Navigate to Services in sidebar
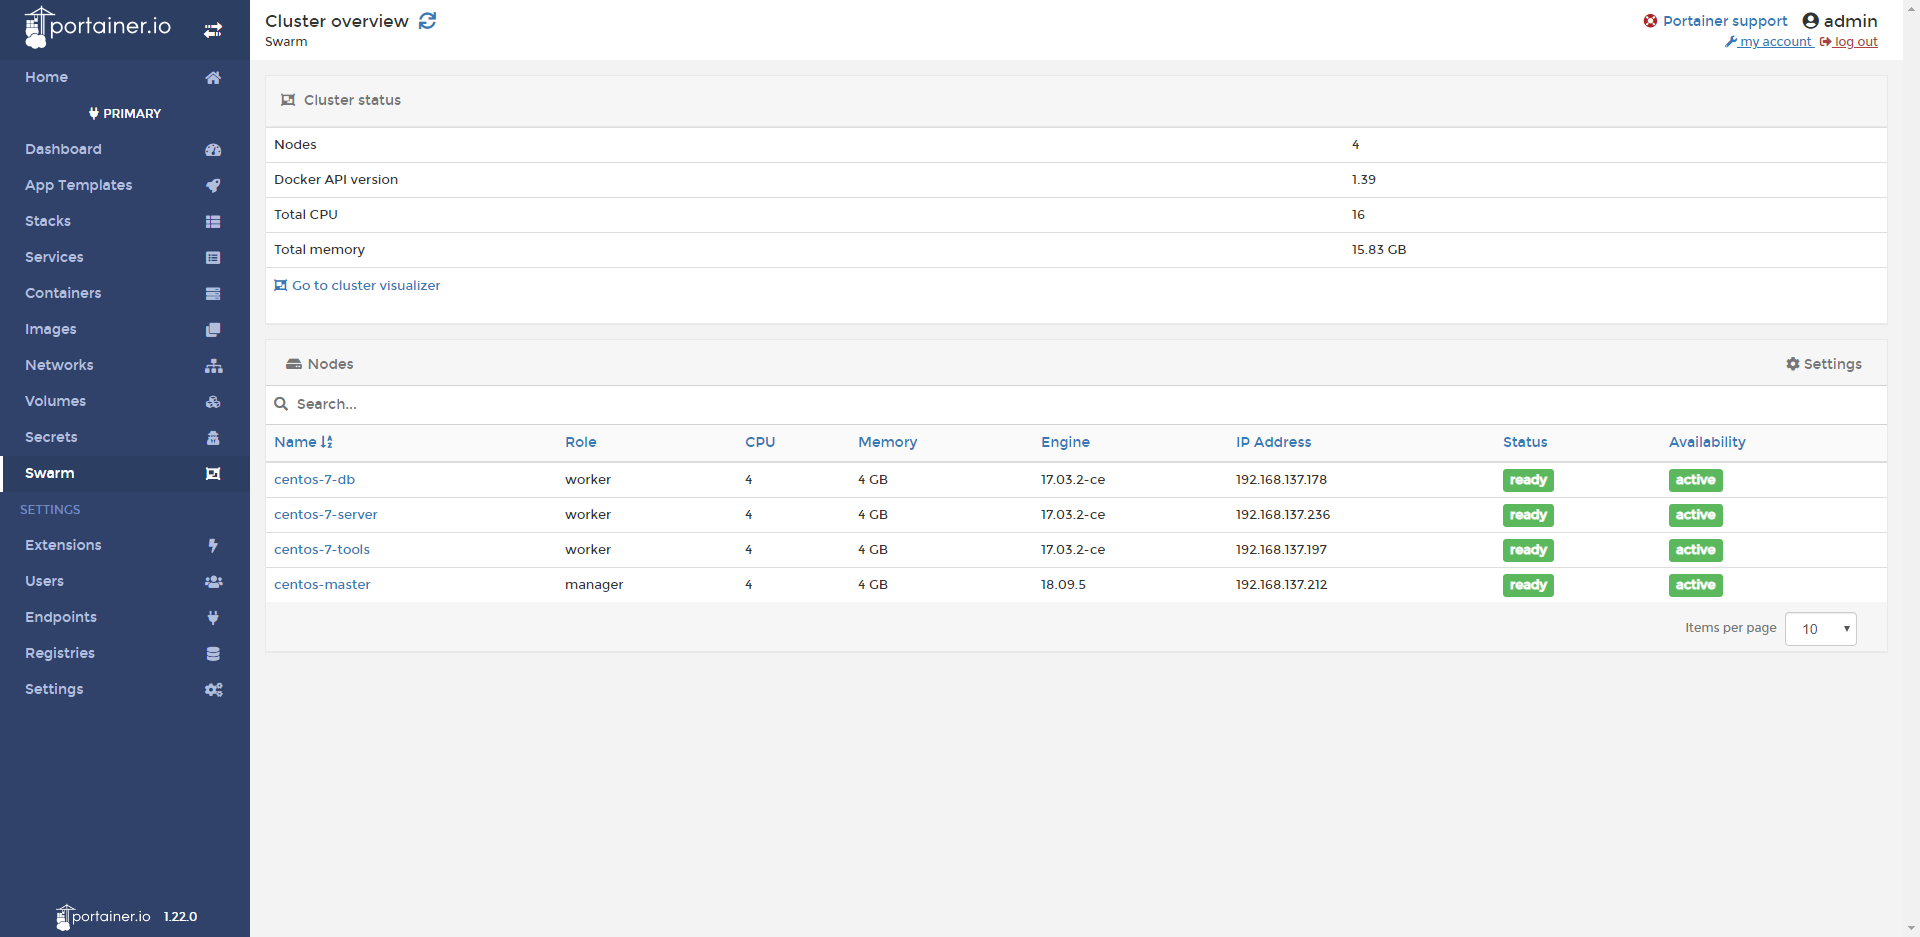Screen dimensions: 1920x937 pyautogui.click(x=54, y=257)
